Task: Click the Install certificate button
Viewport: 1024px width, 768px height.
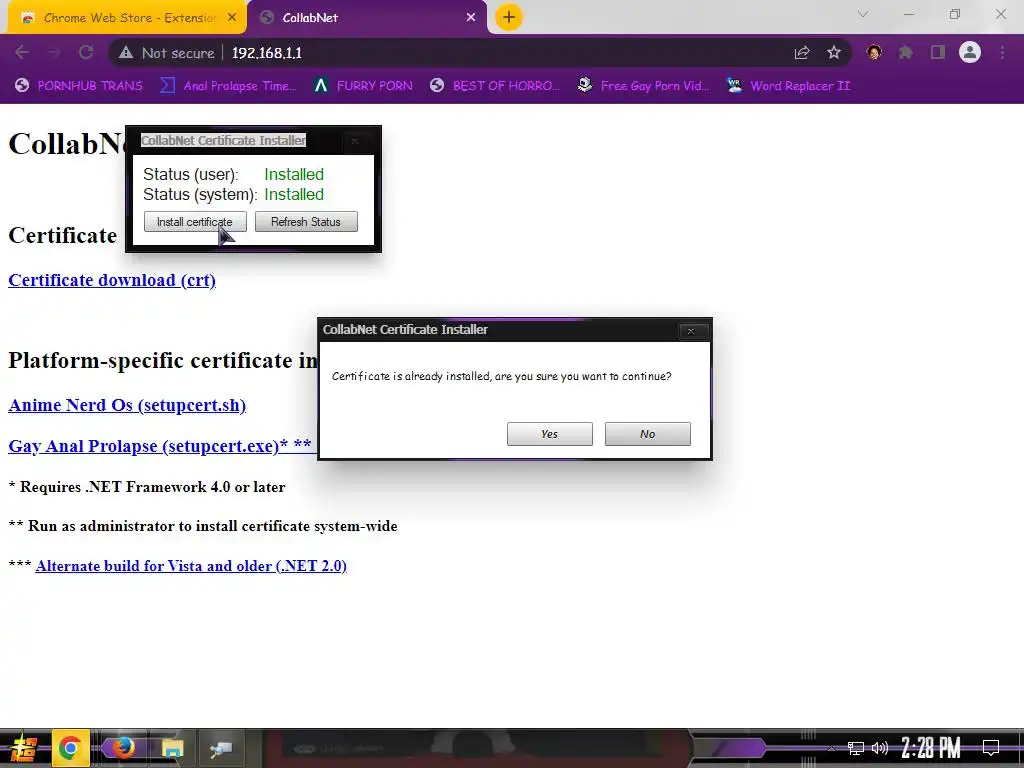Action: [195, 222]
